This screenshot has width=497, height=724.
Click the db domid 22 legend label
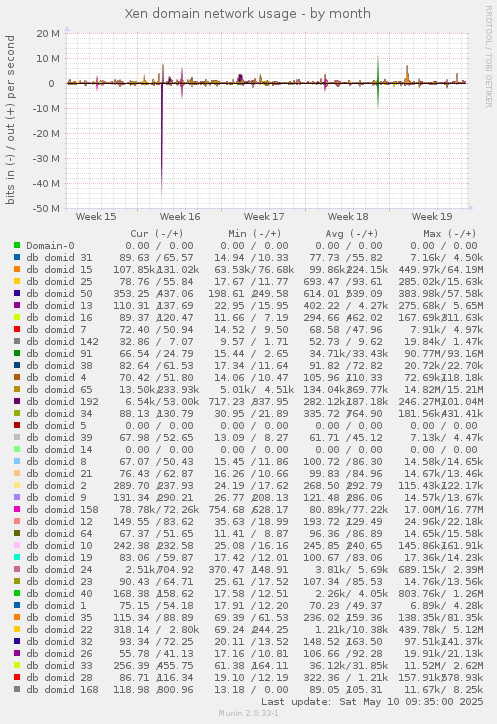[59, 630]
